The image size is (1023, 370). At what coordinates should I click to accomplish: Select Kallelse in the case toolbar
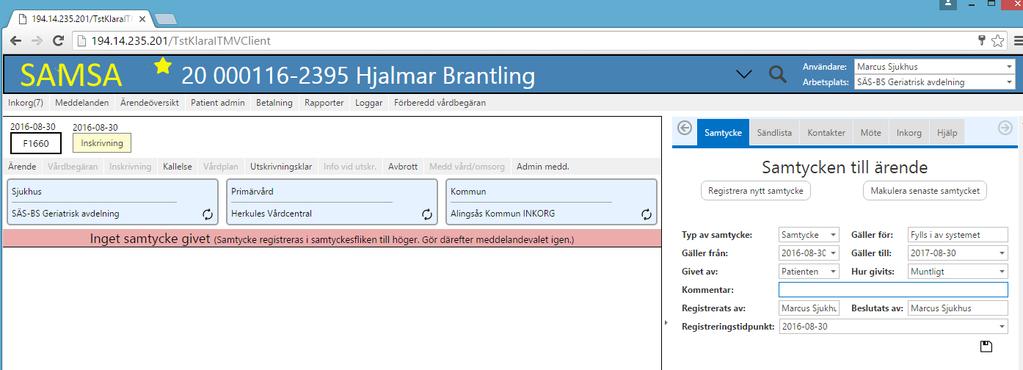(177, 167)
